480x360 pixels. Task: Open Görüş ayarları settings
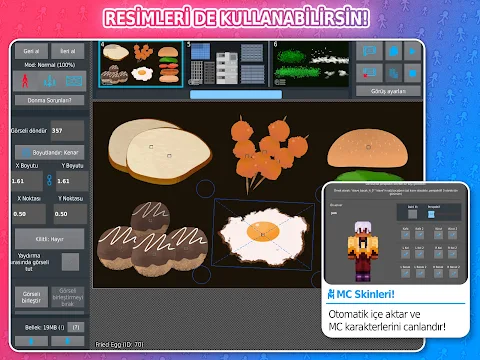coord(388,91)
